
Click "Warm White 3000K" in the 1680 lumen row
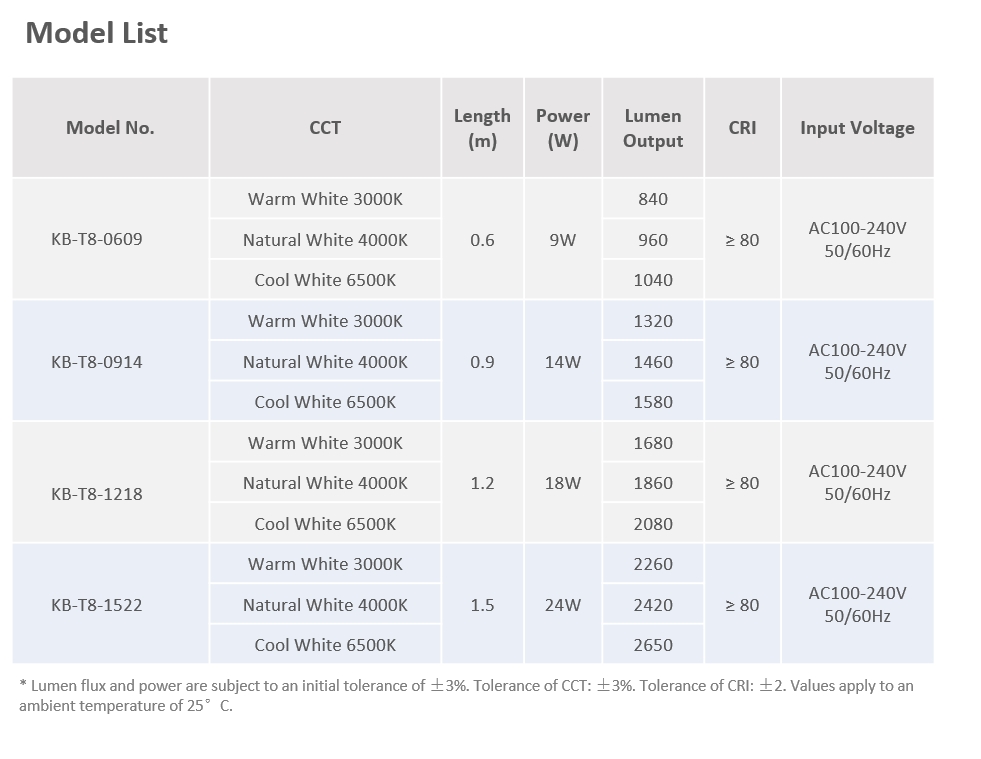pos(325,443)
